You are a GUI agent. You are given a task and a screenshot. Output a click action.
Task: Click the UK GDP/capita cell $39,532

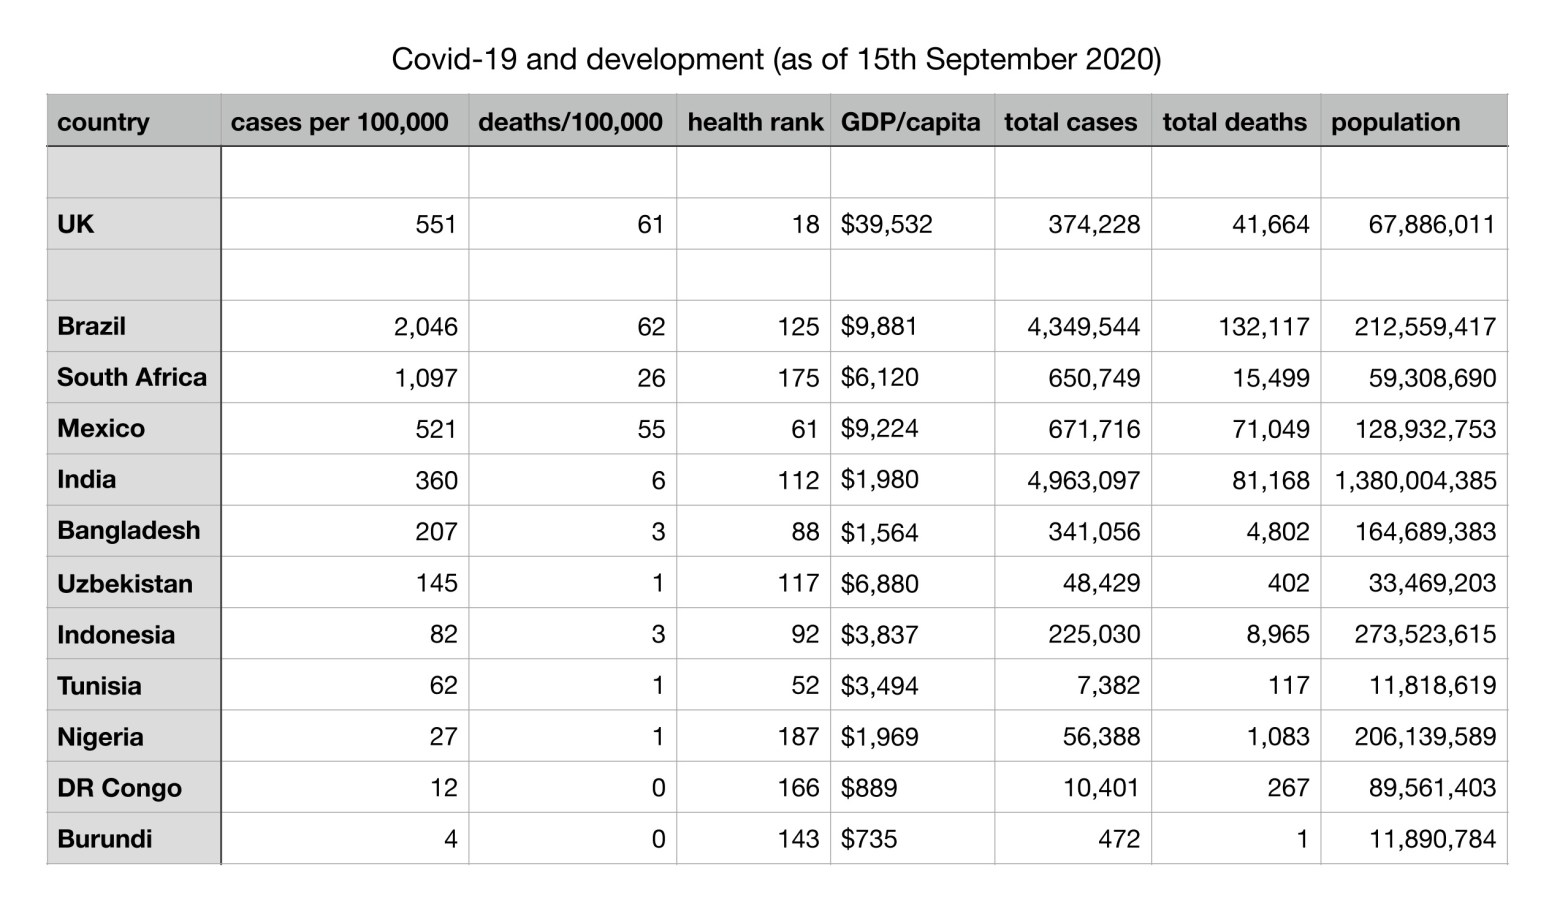887,224
